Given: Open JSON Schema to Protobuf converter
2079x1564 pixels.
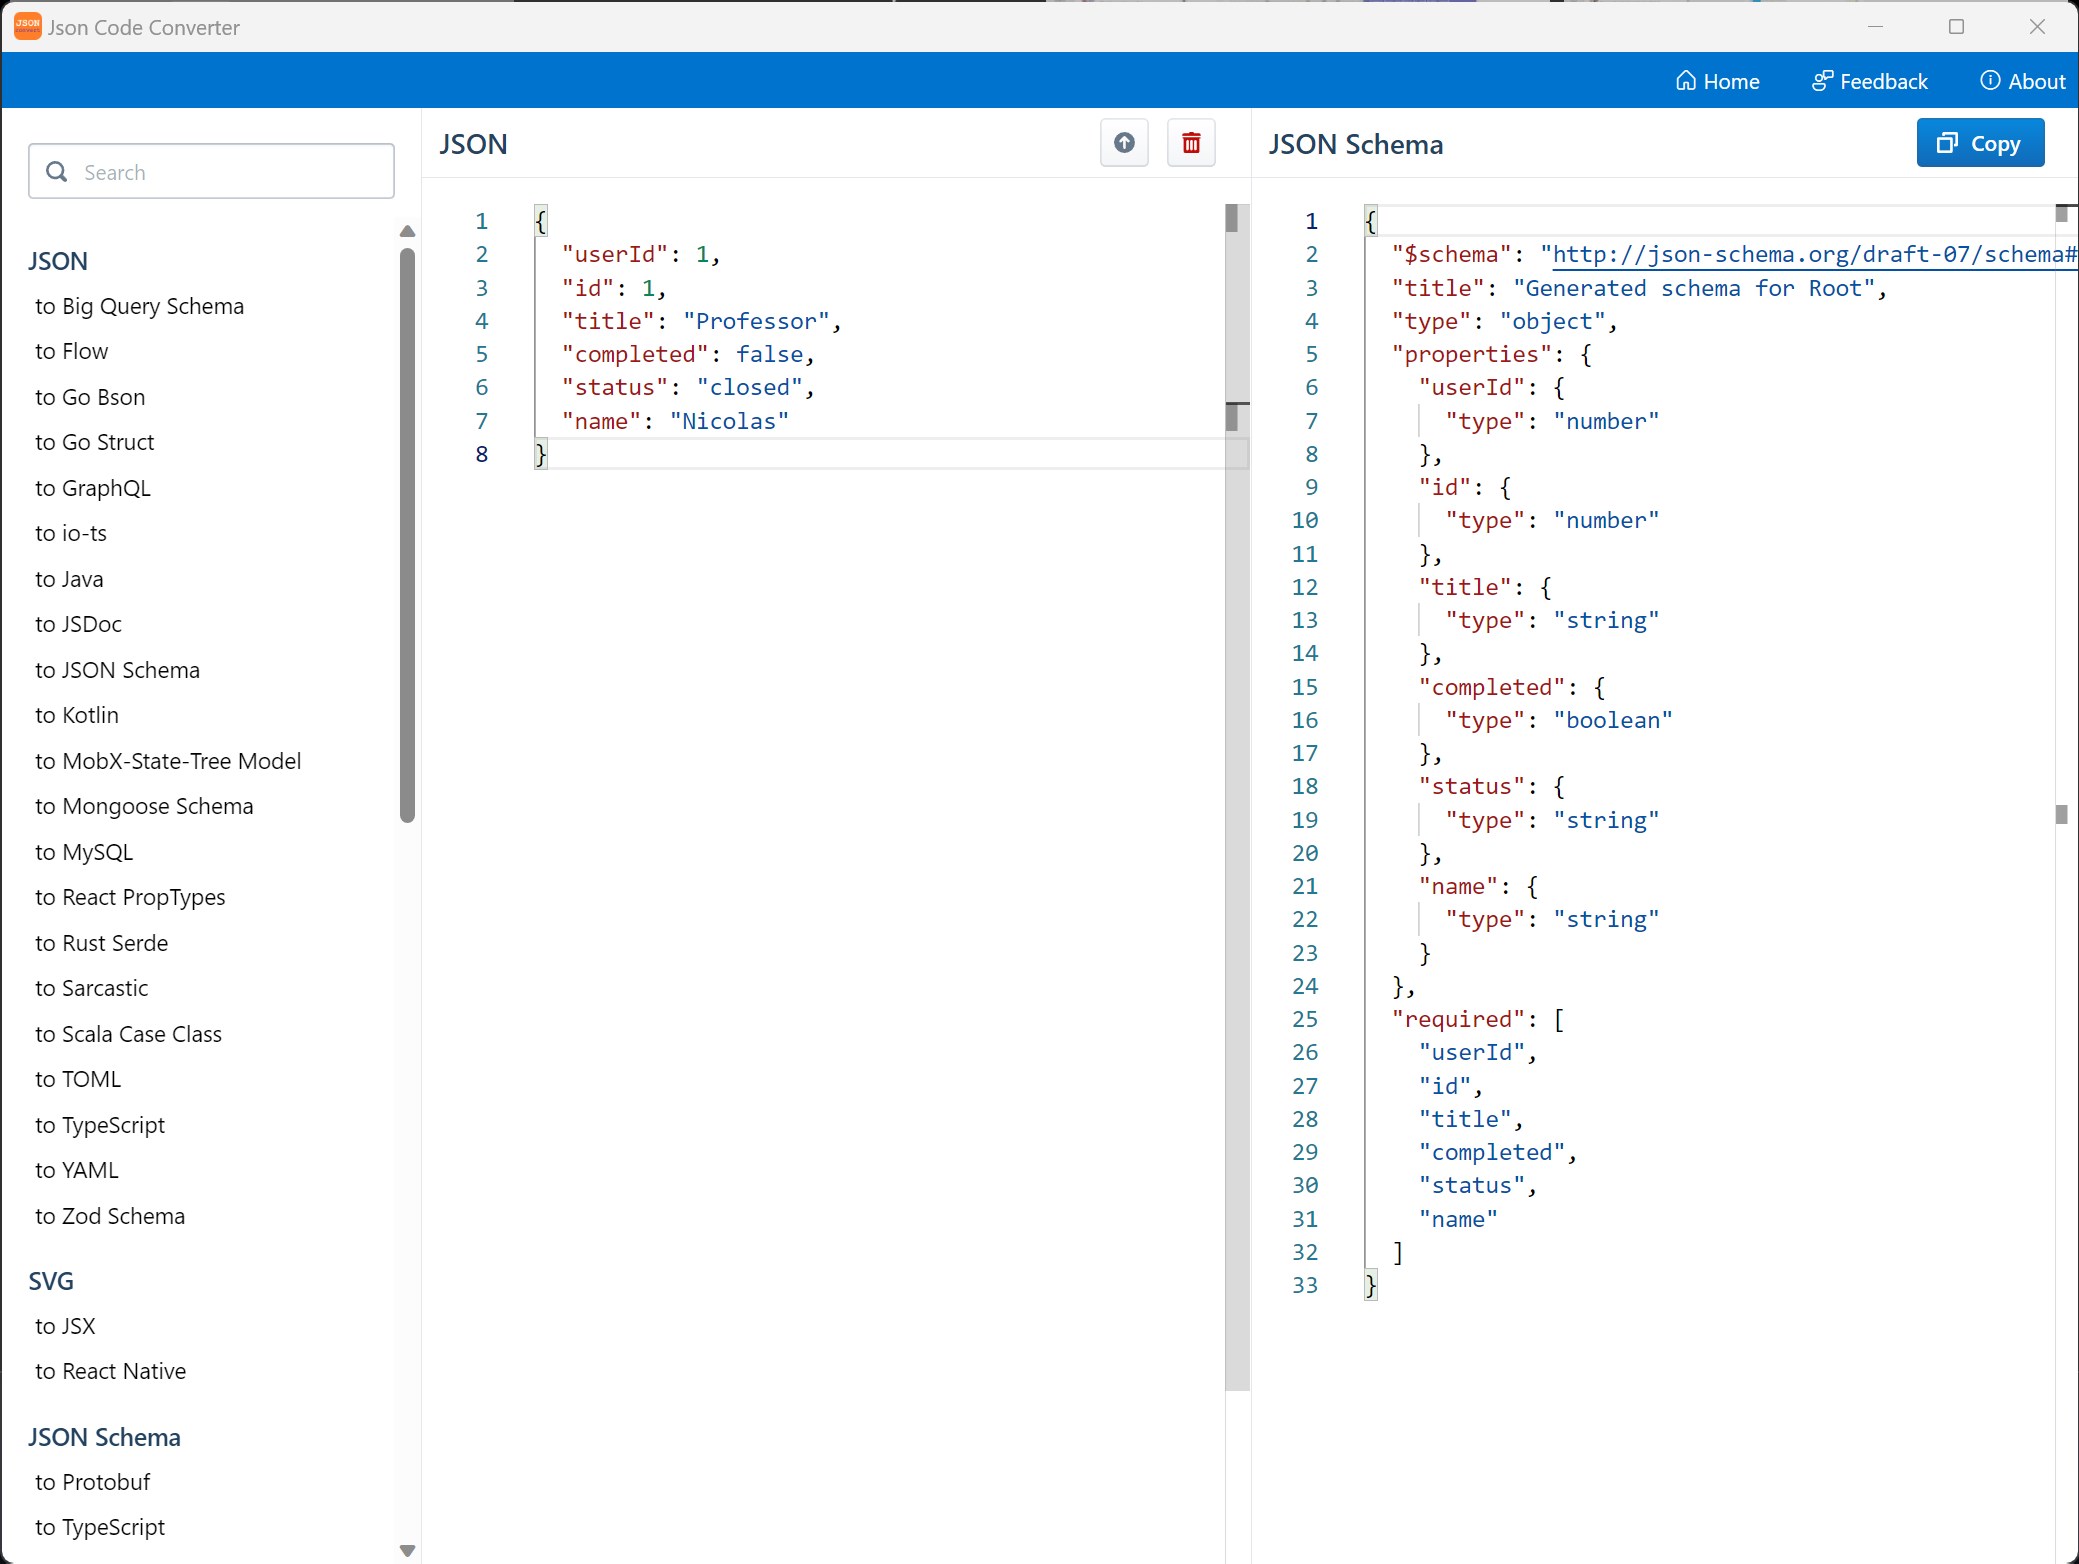Looking at the screenshot, I should coord(92,1482).
